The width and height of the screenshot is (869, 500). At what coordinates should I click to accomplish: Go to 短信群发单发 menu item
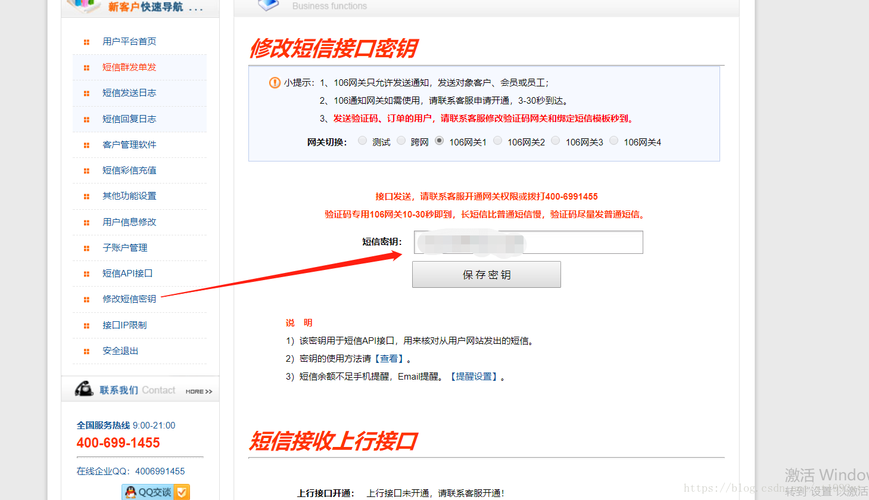click(x=129, y=67)
